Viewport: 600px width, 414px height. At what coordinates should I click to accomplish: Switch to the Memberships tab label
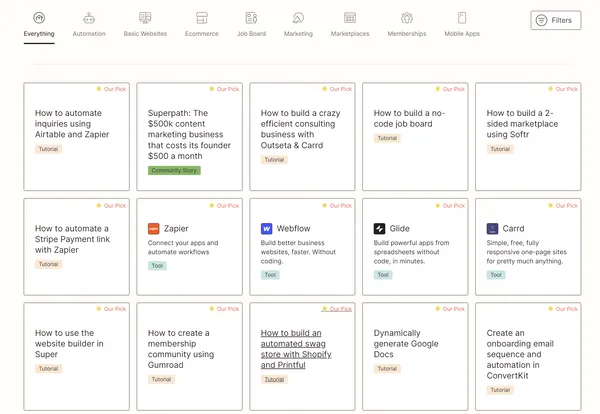tap(407, 34)
